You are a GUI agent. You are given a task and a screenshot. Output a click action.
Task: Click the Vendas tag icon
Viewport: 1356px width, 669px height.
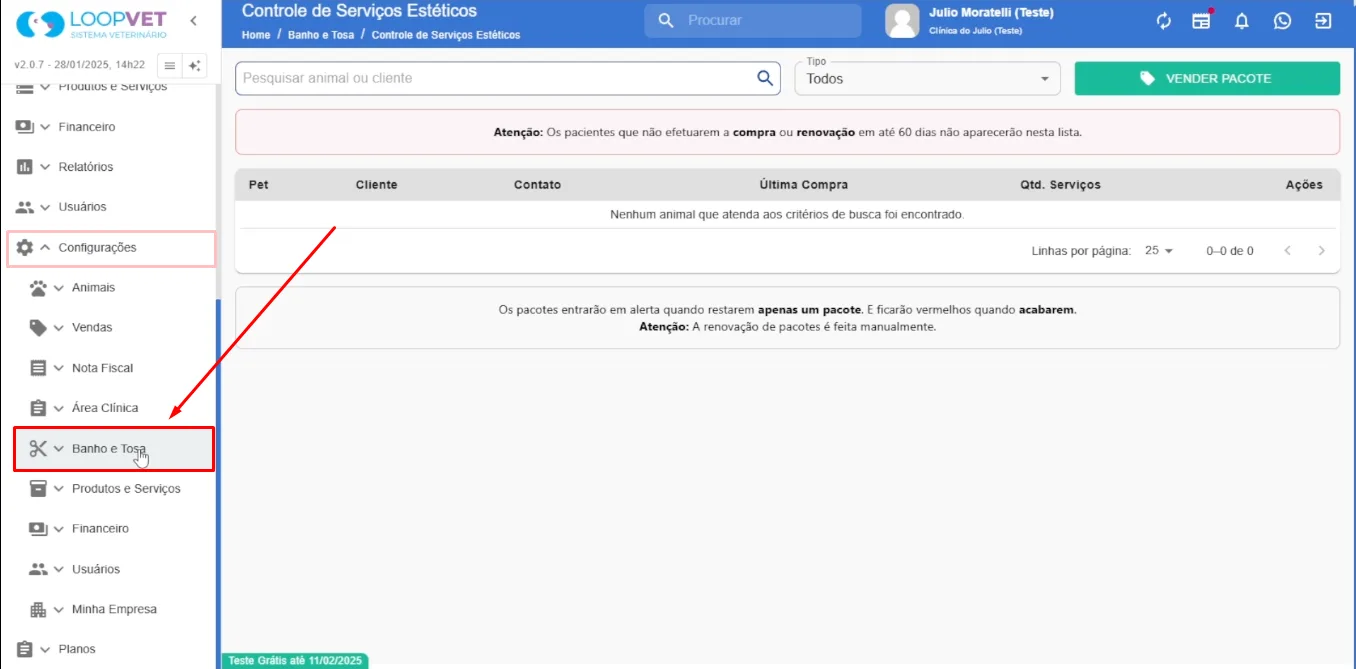pyautogui.click(x=38, y=328)
